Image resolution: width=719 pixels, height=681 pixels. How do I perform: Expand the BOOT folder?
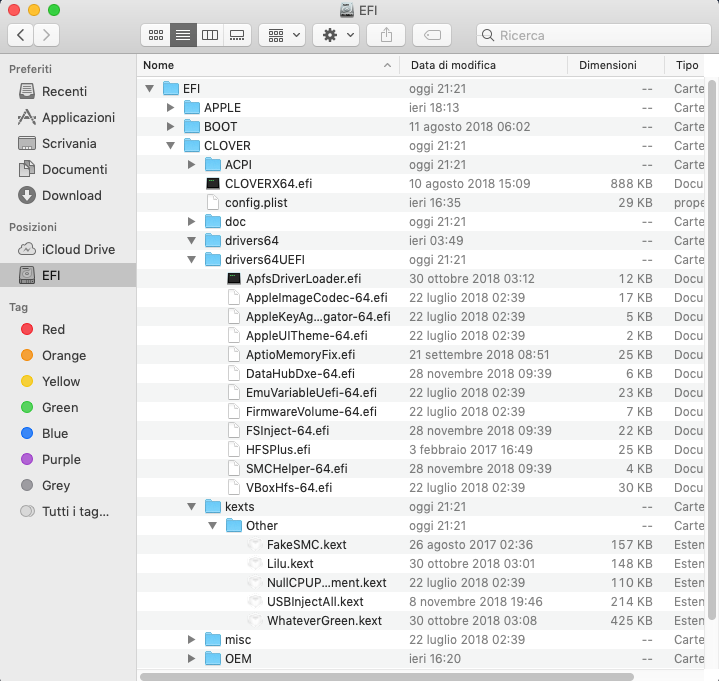[x=171, y=127]
